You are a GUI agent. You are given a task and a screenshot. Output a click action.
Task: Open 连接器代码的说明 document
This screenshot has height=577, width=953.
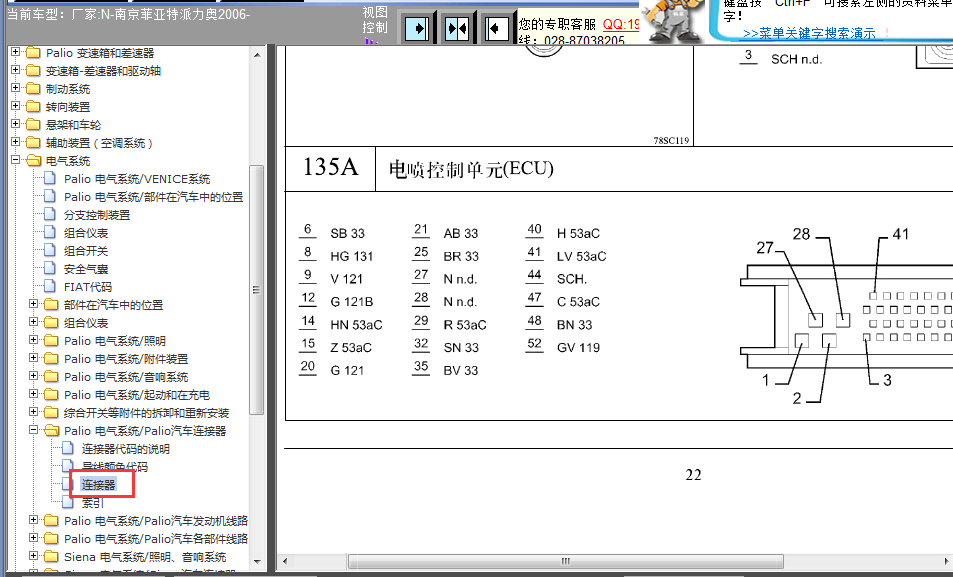pos(126,449)
